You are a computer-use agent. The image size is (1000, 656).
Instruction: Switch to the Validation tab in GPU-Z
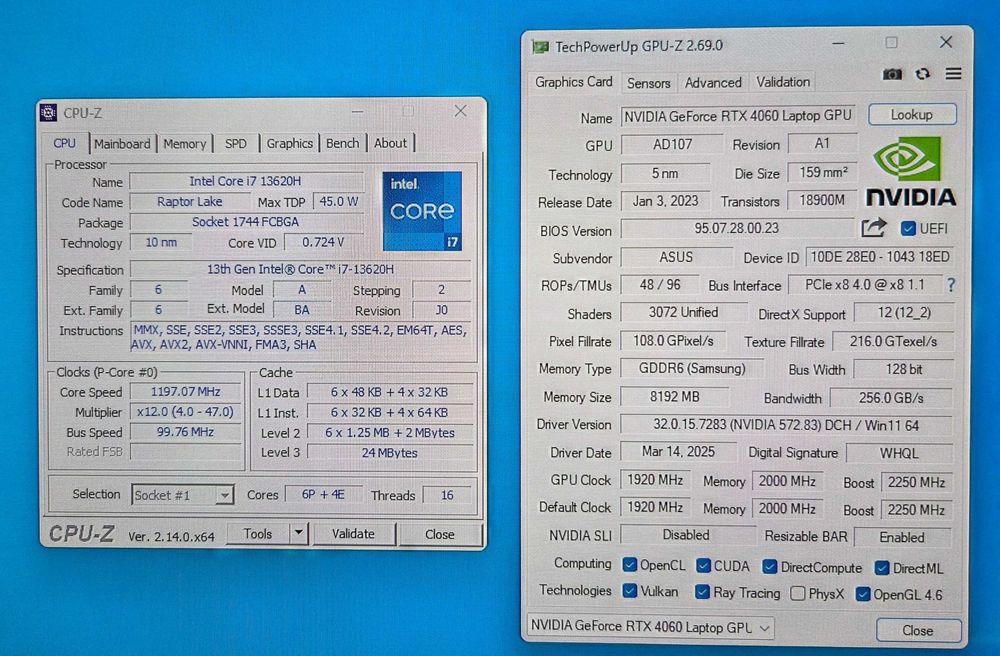pyautogui.click(x=783, y=82)
